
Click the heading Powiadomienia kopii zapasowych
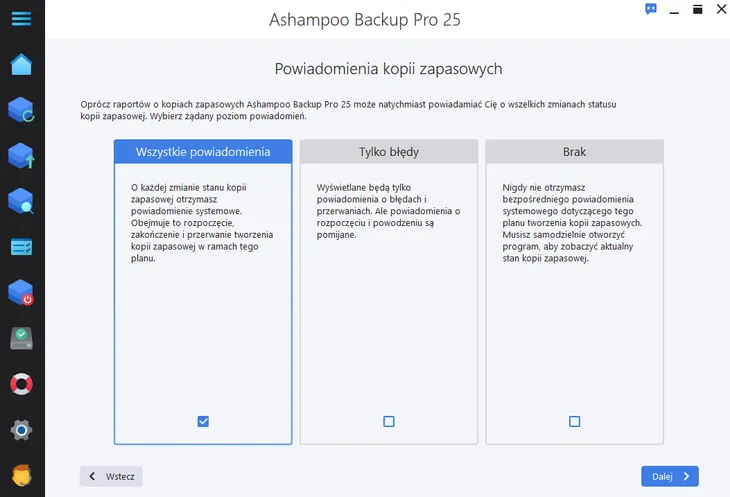click(x=388, y=69)
